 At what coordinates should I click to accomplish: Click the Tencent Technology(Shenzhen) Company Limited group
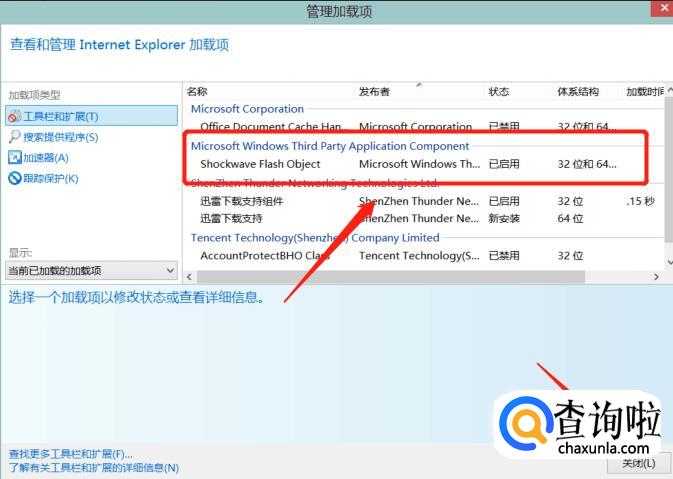[x=315, y=237]
